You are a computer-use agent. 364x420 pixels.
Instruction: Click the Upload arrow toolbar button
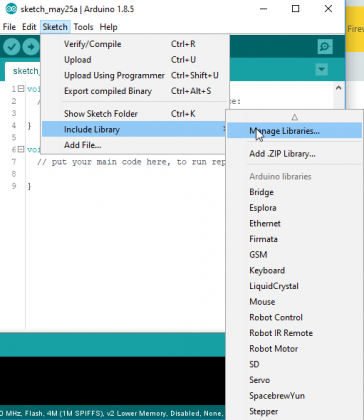[x=31, y=47]
